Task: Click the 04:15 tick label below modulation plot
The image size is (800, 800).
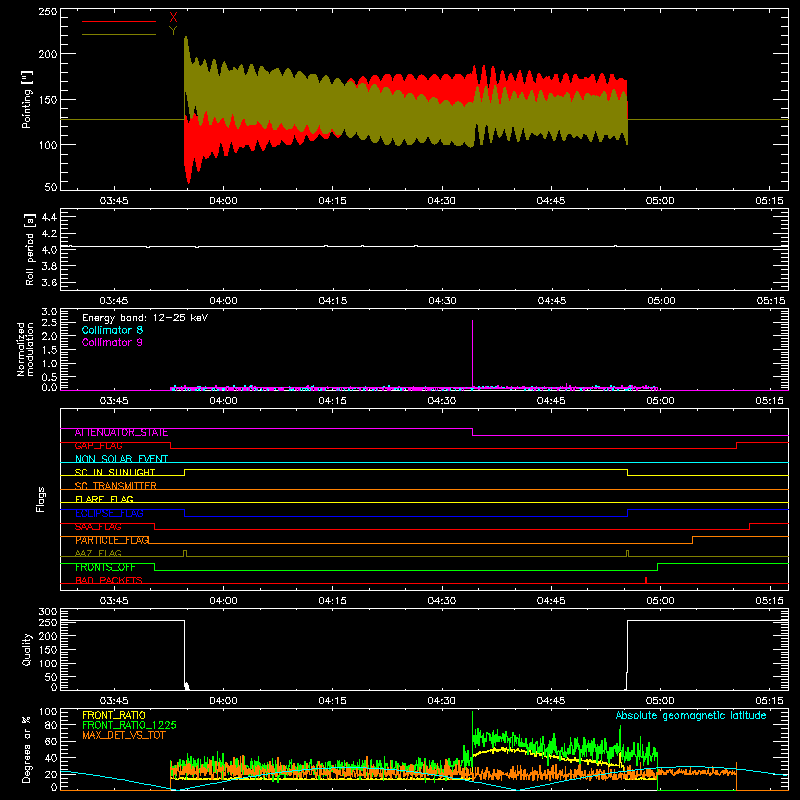Action: click(x=332, y=401)
